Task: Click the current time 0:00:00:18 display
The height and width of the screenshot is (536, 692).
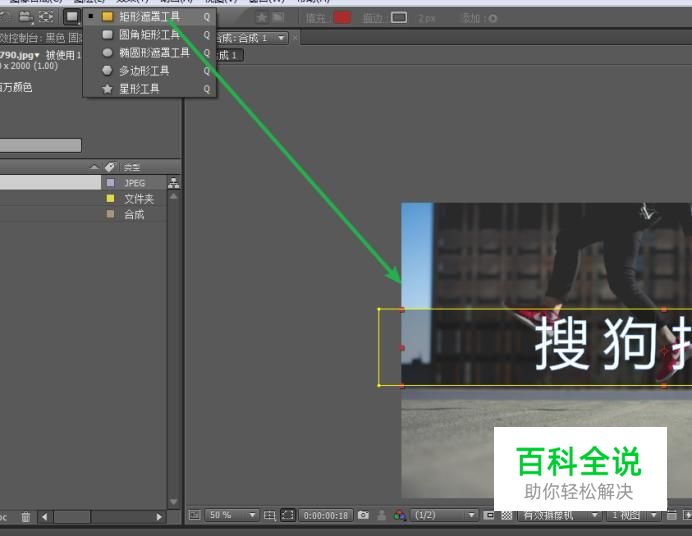Action: (x=326, y=515)
